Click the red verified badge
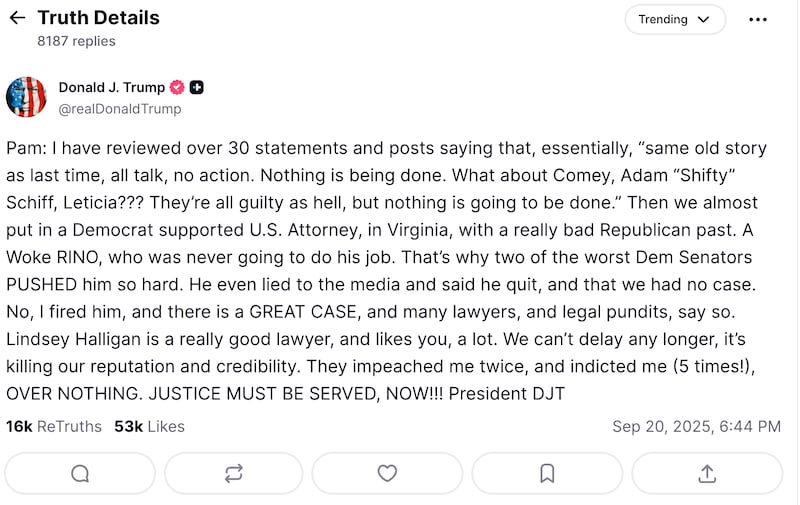The height and width of the screenshot is (505, 800). click(x=178, y=88)
